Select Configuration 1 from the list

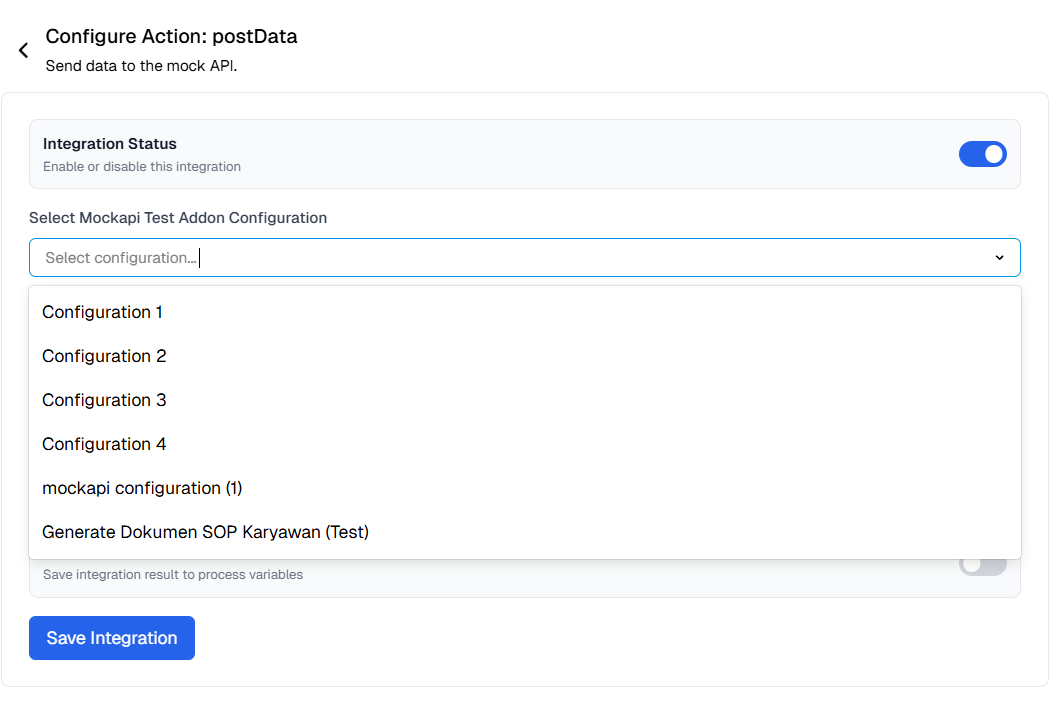pyautogui.click(x=102, y=312)
